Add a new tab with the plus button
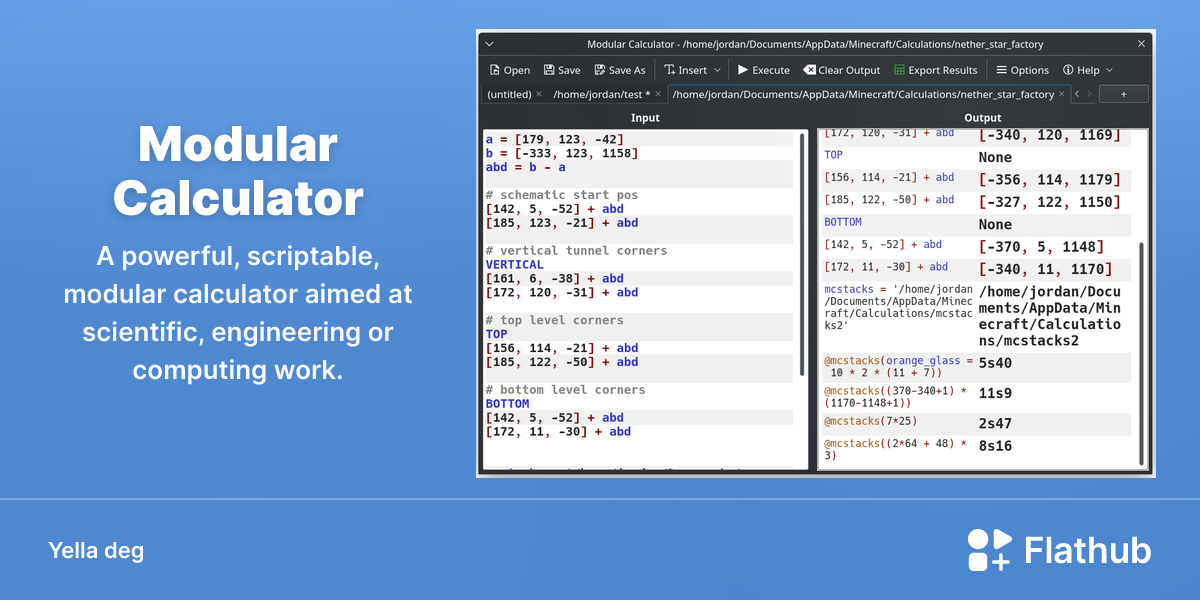 pos(1123,94)
